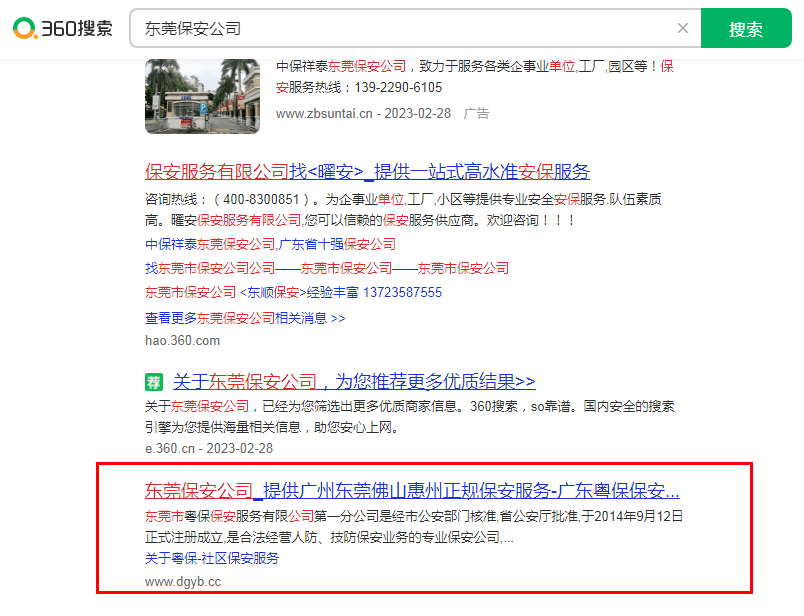Click inside the search input field
Image resolution: width=804 pixels, height=616 pixels.
(400, 28)
